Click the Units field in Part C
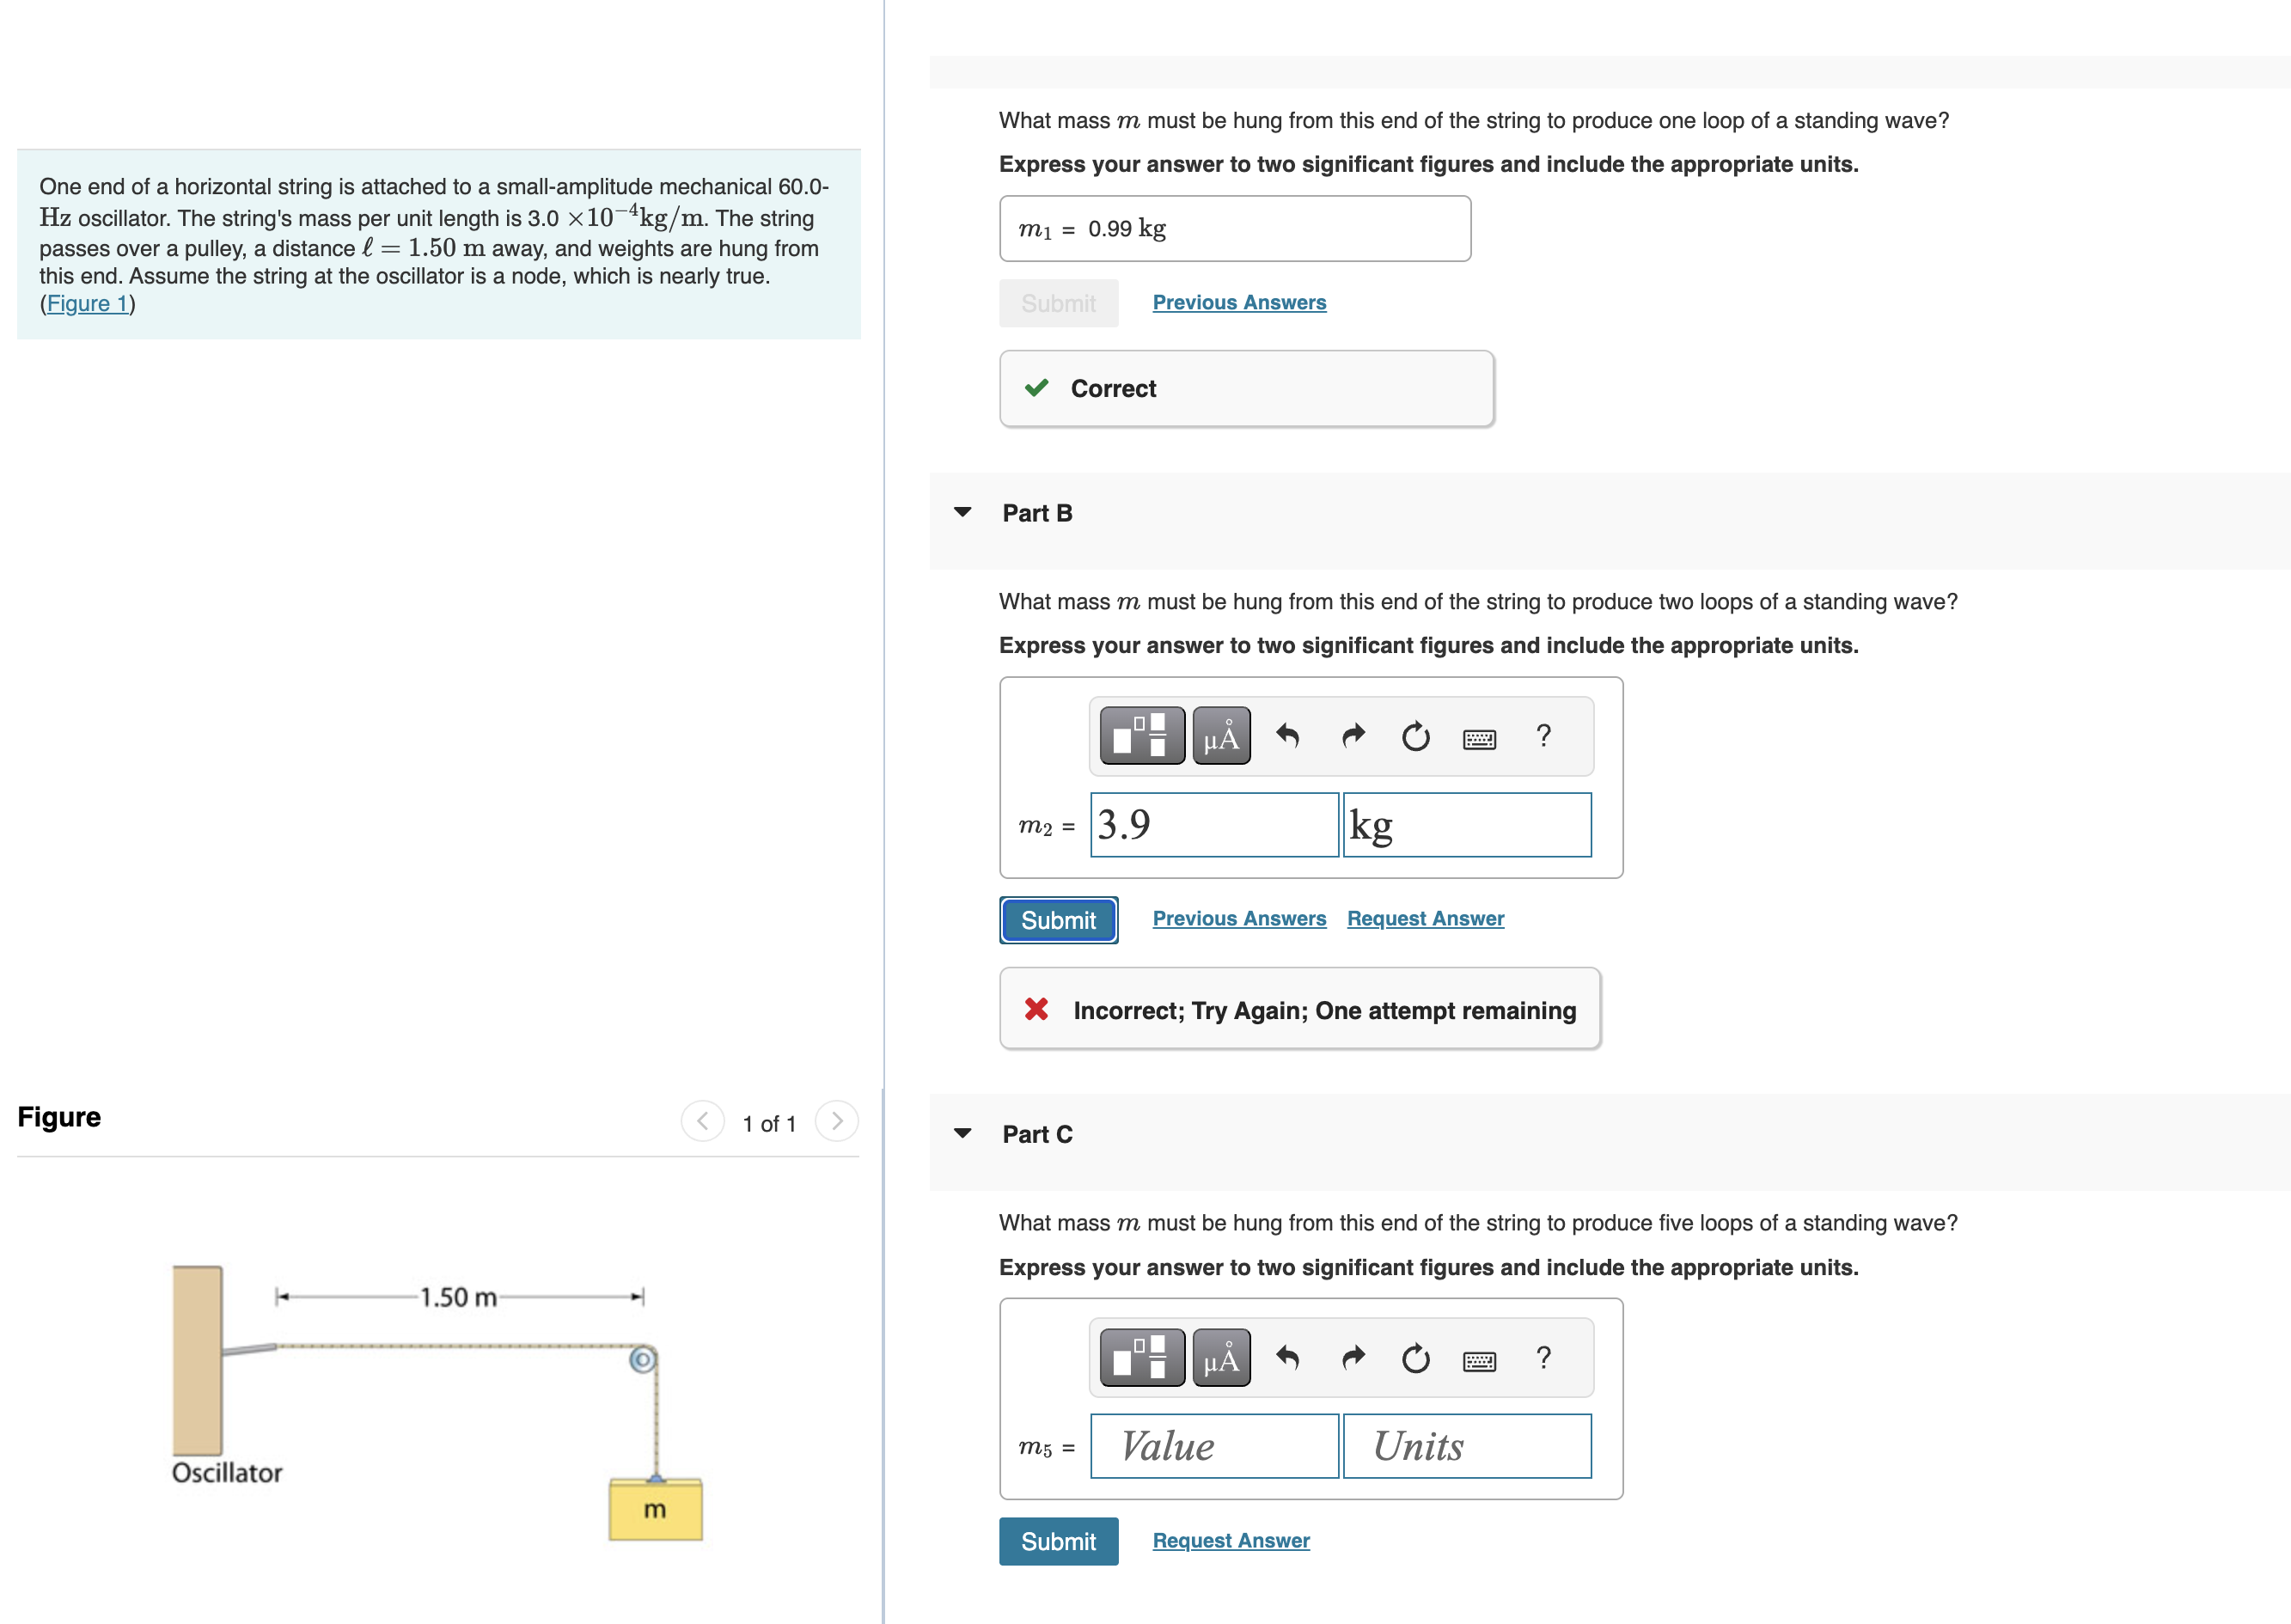Screen dimensions: 2291x1624 click(x=1466, y=1445)
